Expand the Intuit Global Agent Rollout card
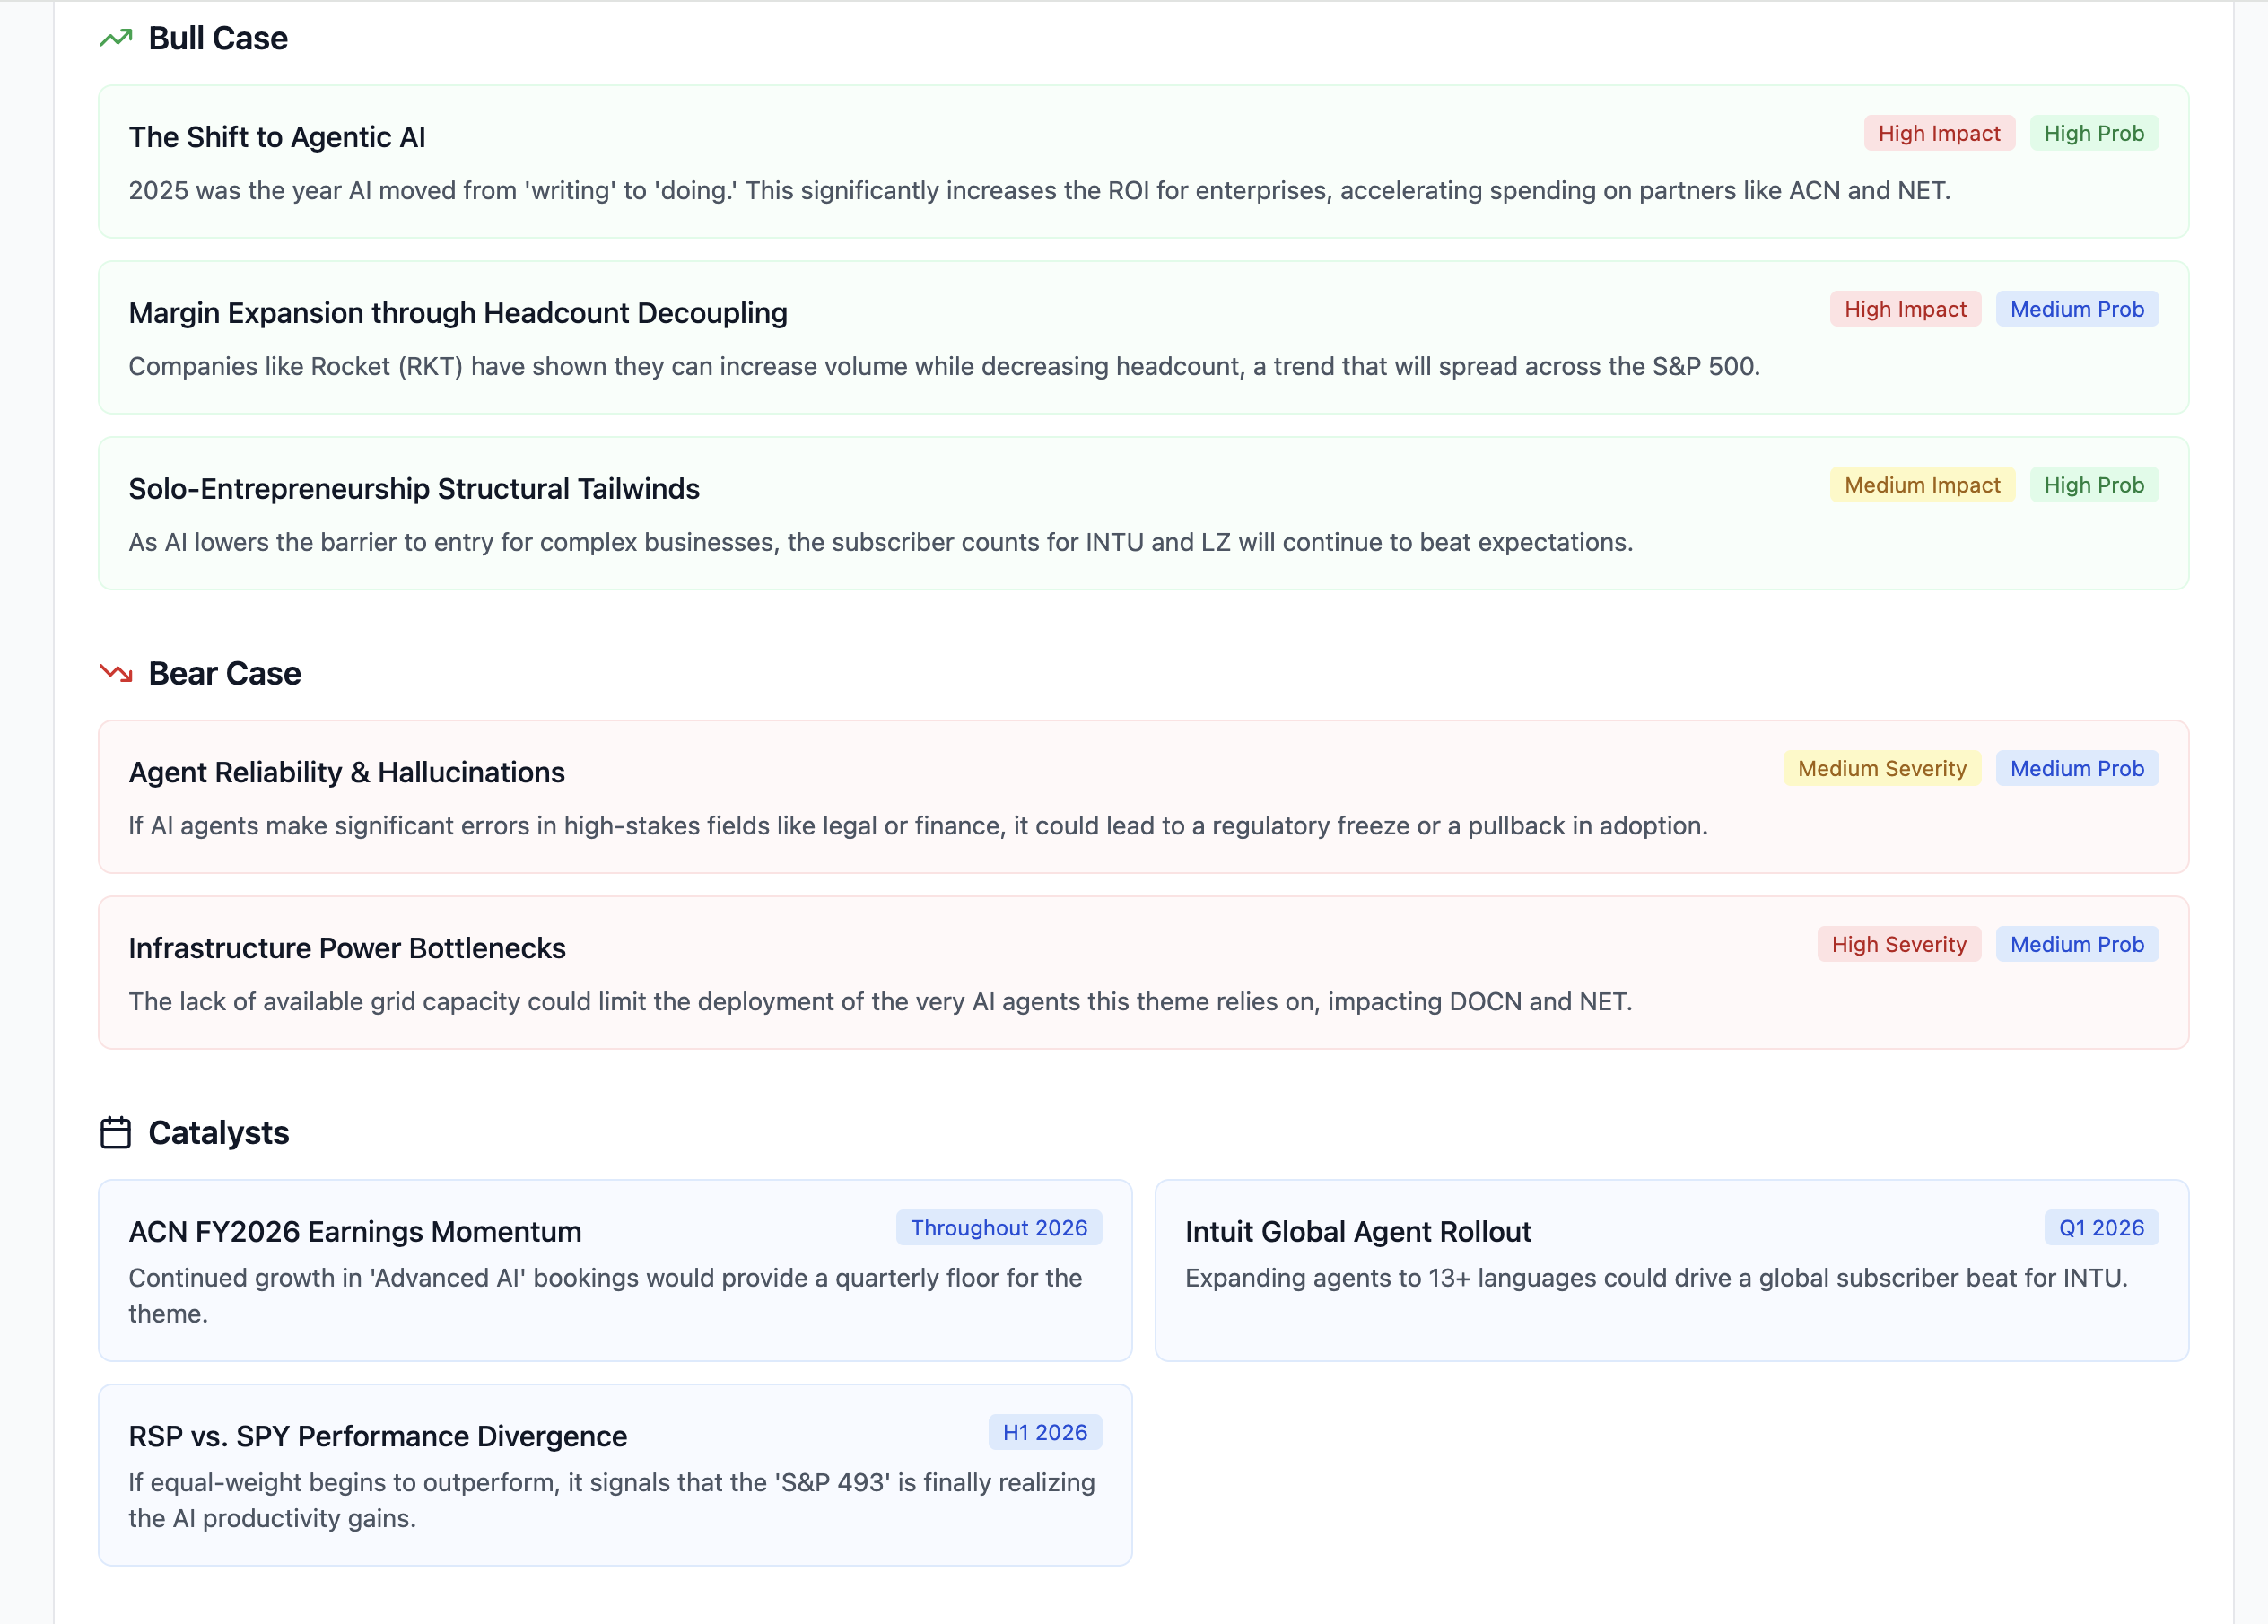2268x1624 pixels. pos(1671,1271)
